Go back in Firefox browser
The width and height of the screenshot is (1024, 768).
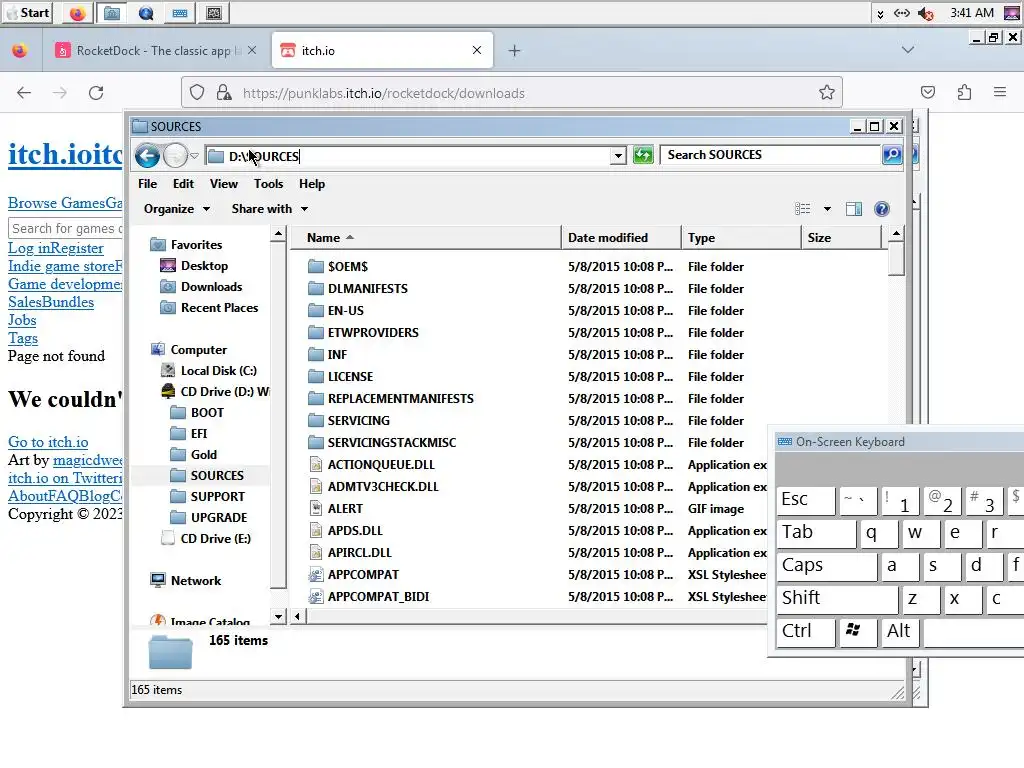[x=24, y=93]
